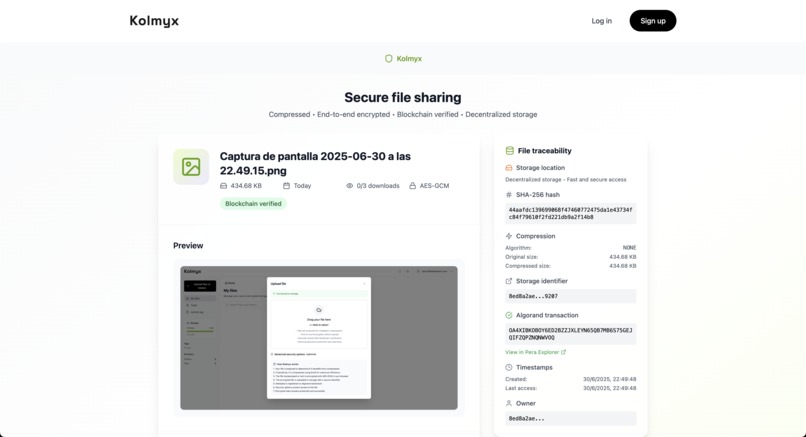Click the calendar icon next to Today
This screenshot has height=437, width=806.
tap(286, 186)
